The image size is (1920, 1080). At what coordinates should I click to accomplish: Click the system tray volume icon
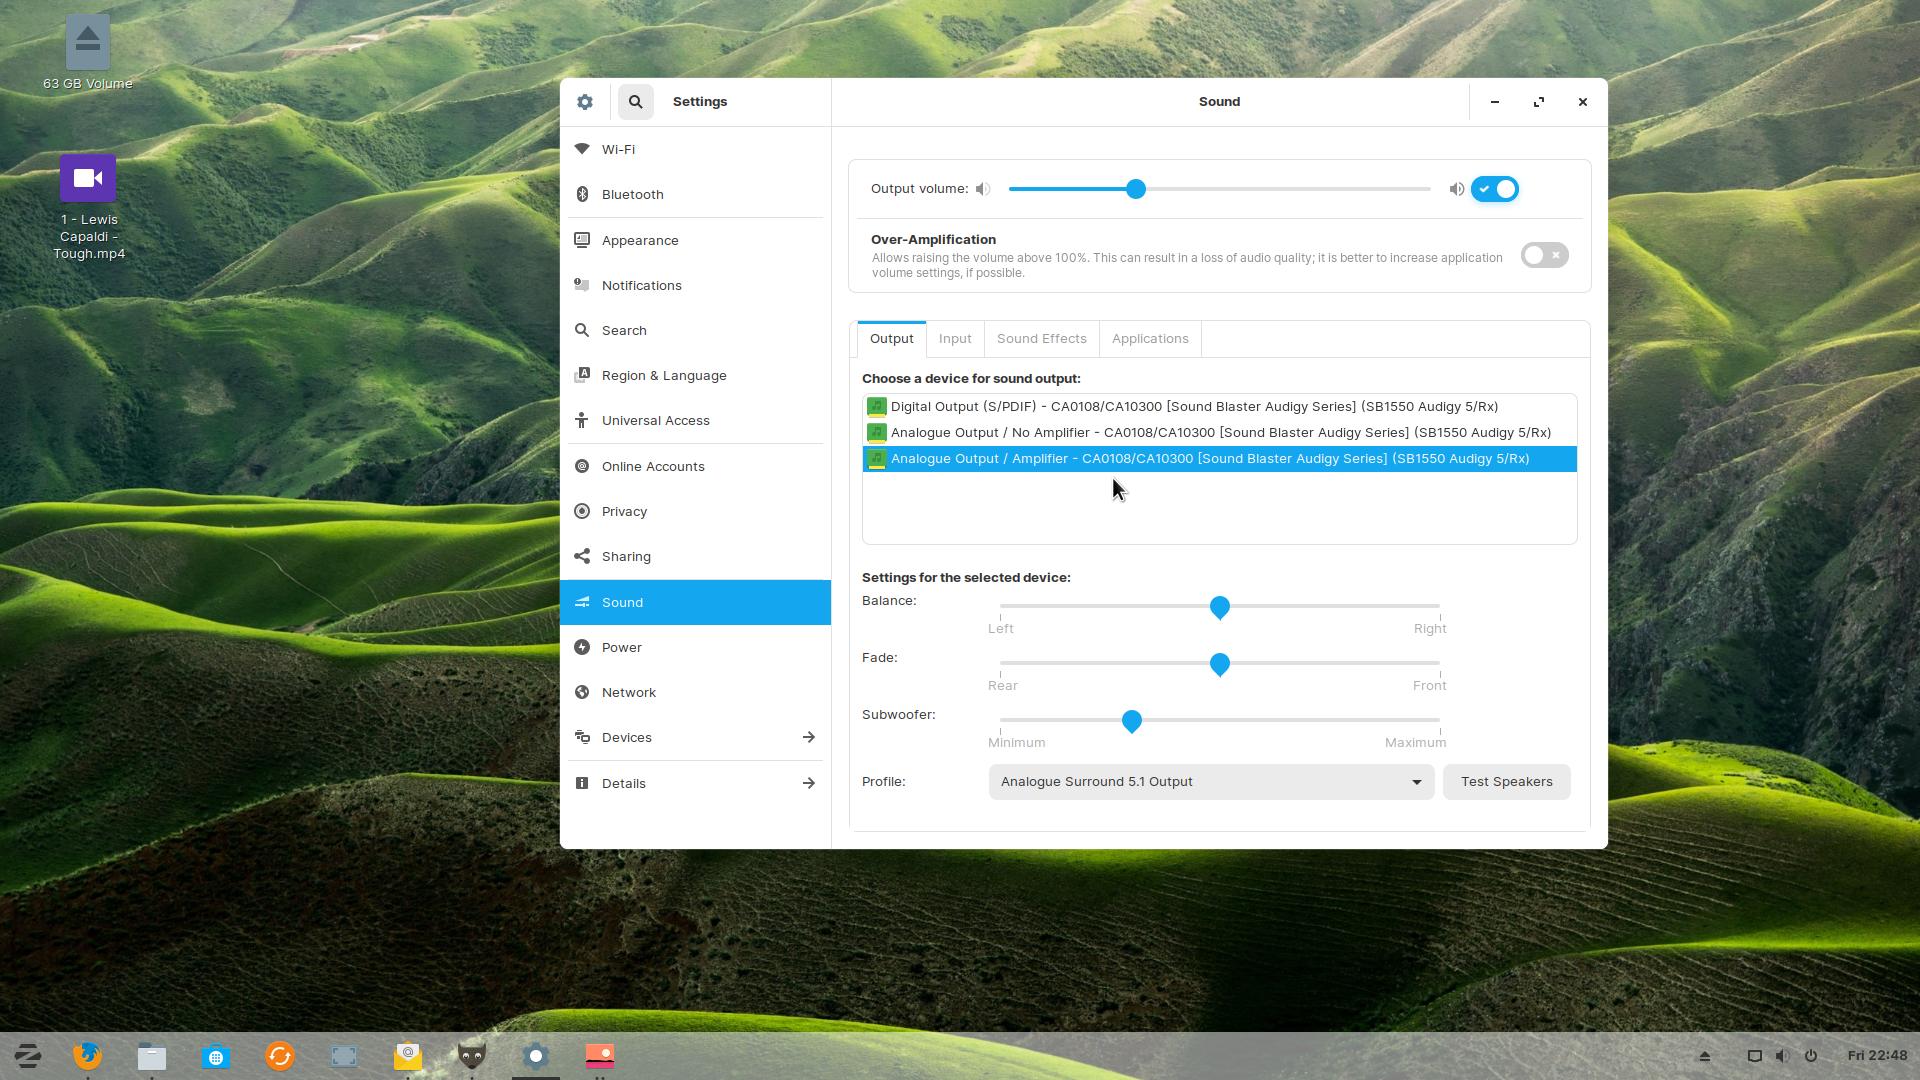[1782, 1056]
